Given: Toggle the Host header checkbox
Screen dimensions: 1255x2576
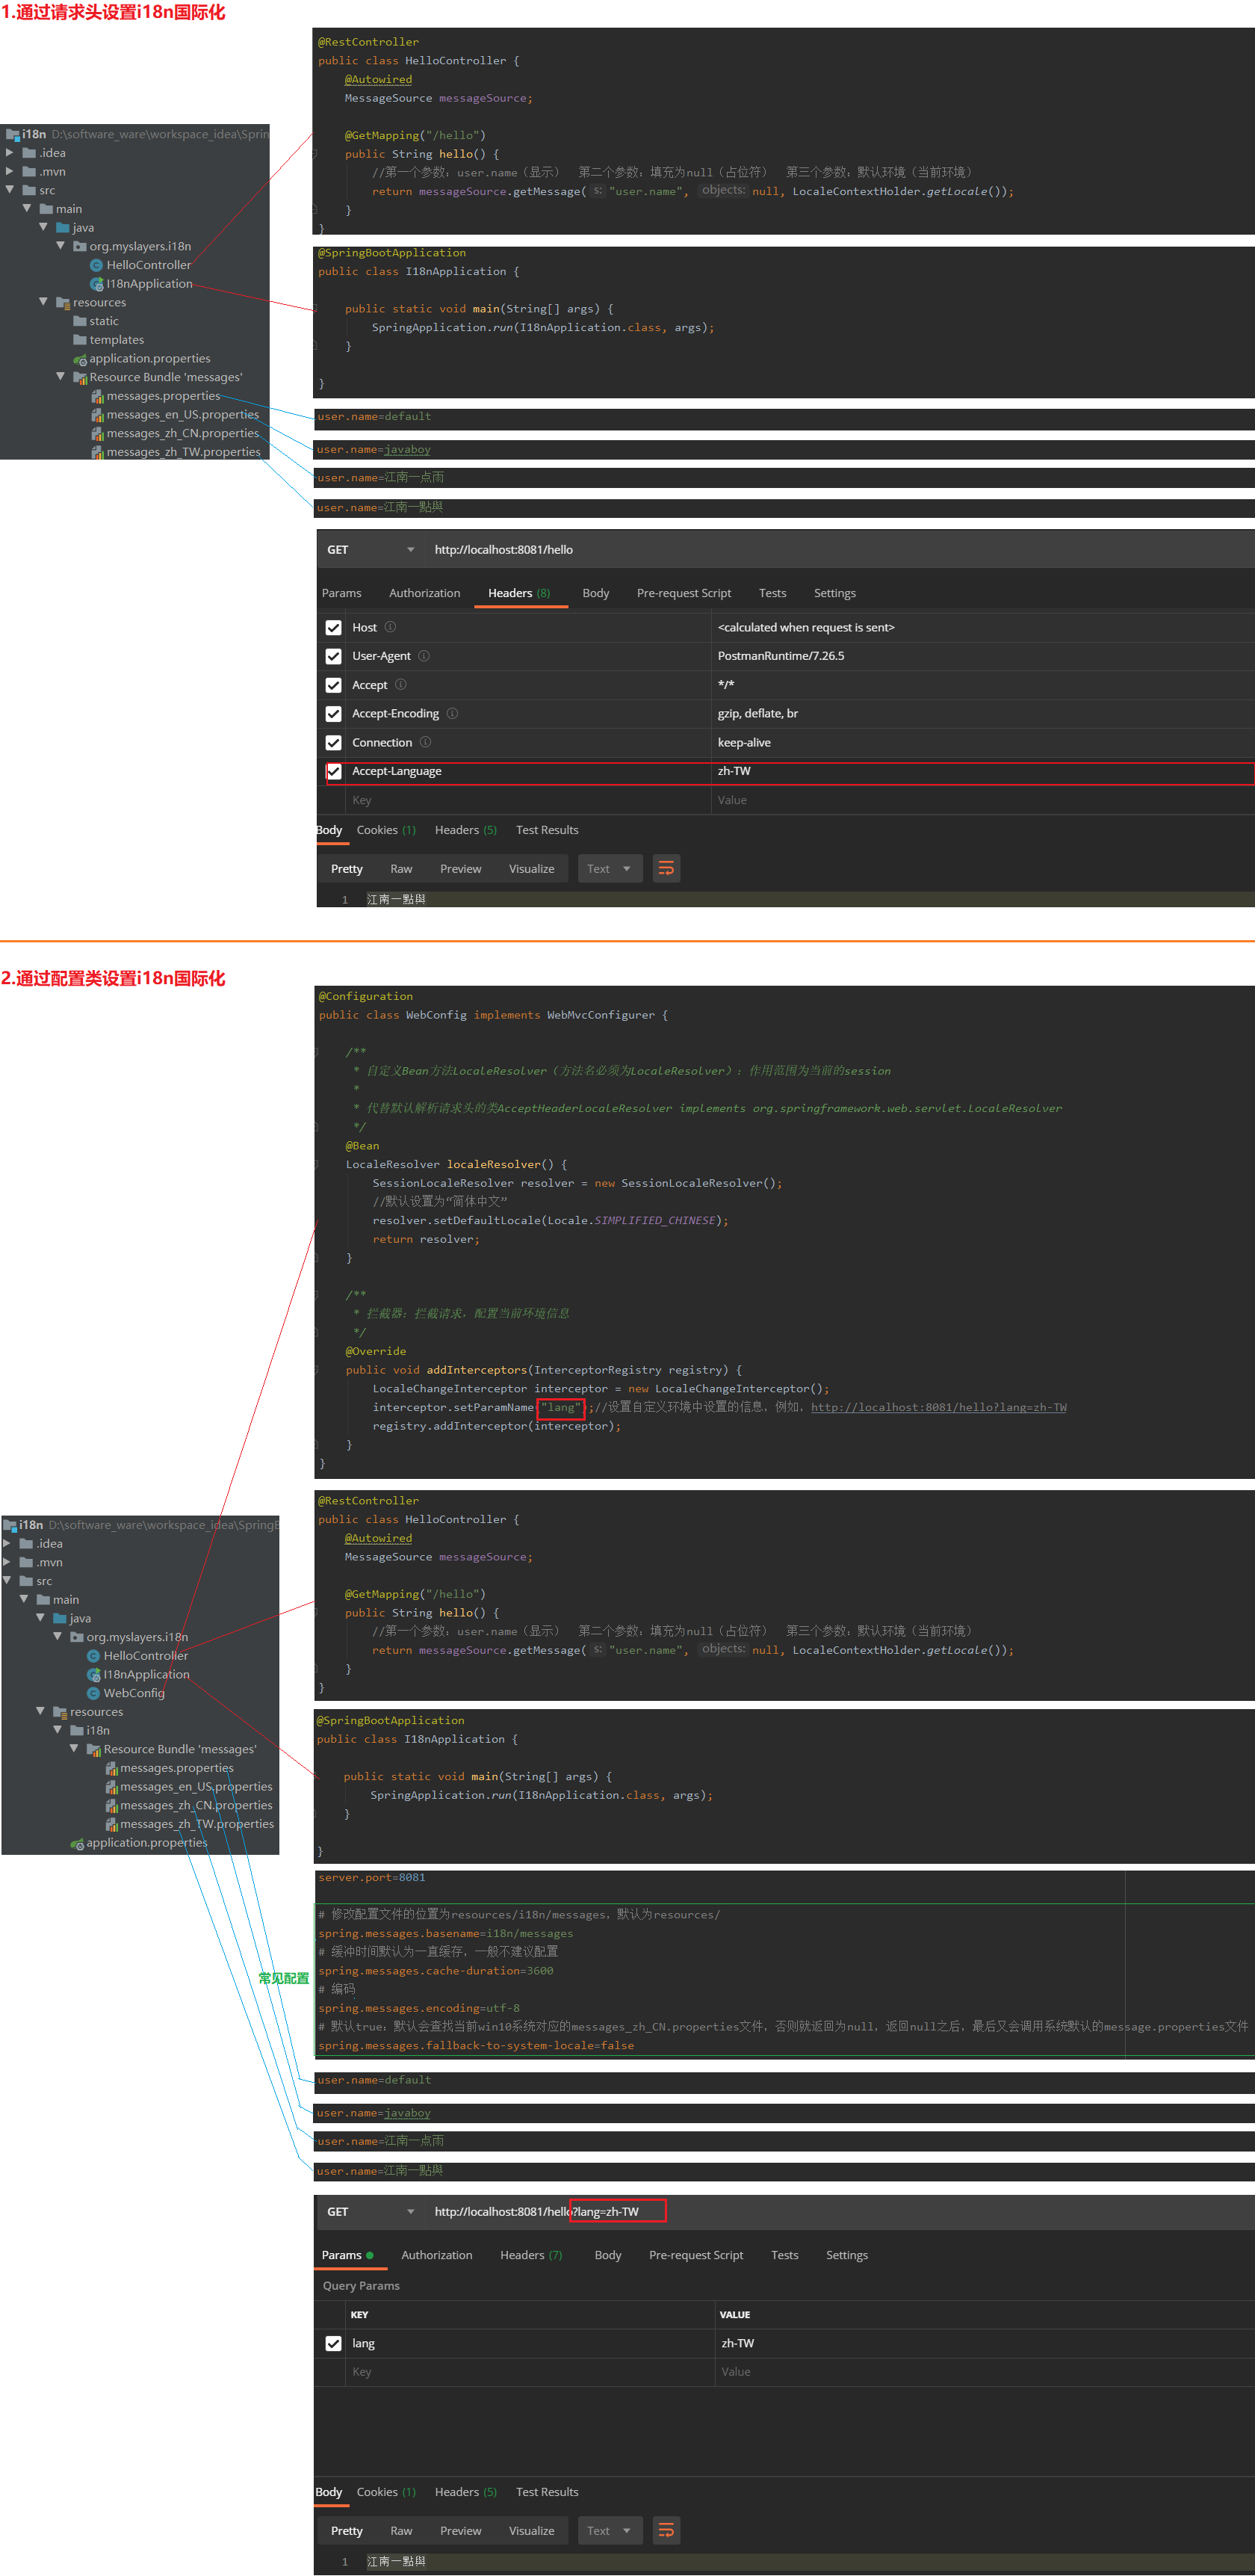Looking at the screenshot, I should coord(334,628).
